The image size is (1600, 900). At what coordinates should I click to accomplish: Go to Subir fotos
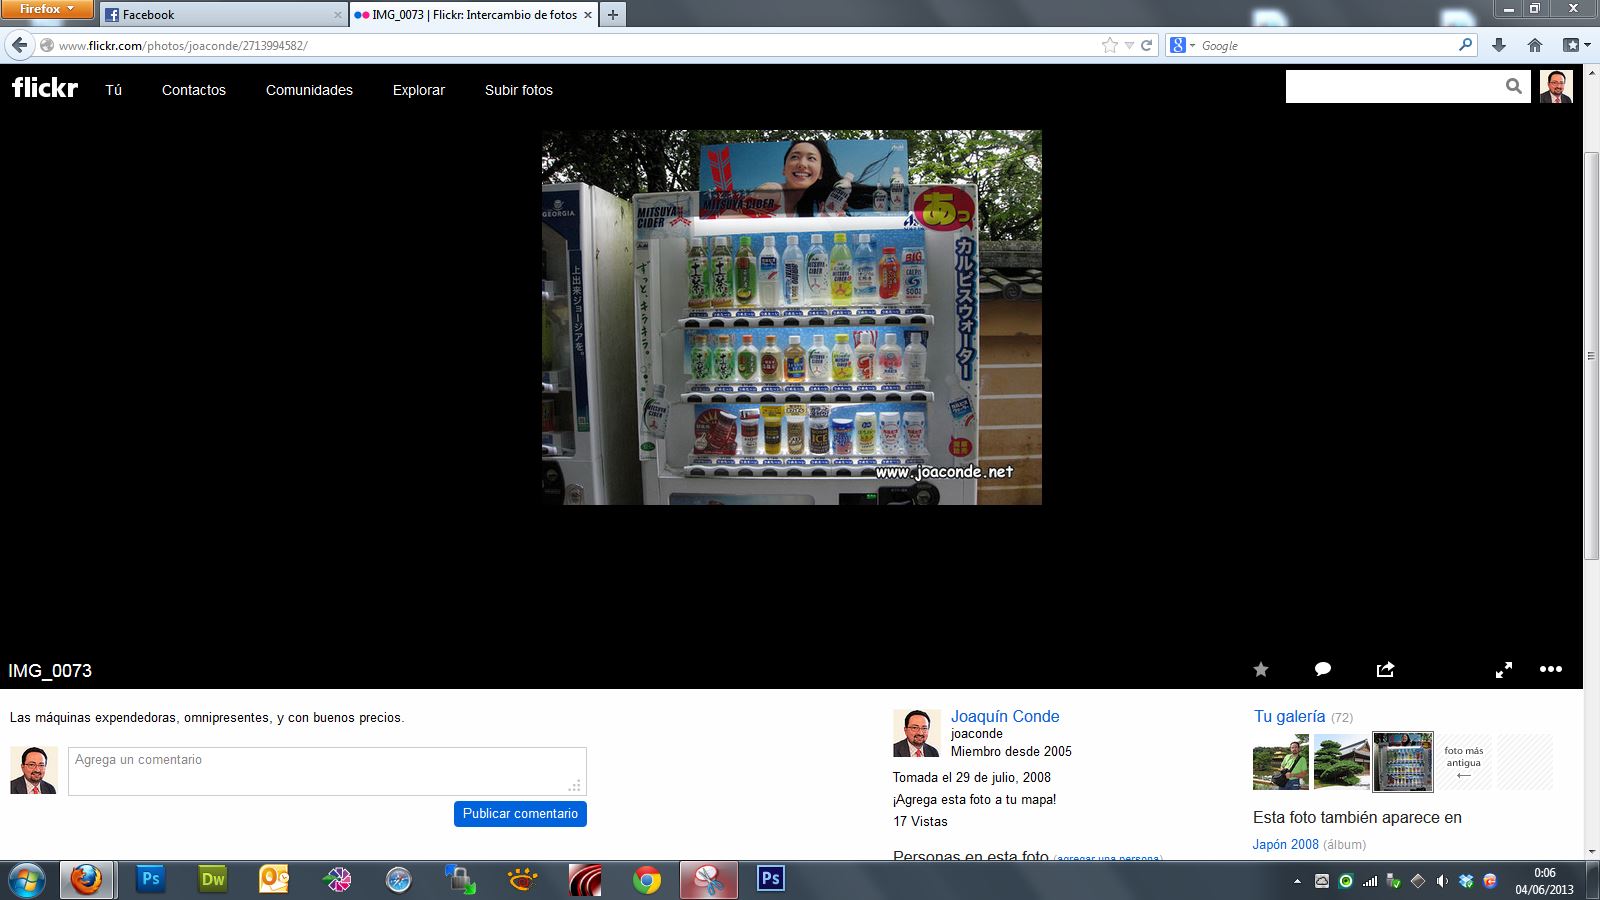(x=519, y=90)
